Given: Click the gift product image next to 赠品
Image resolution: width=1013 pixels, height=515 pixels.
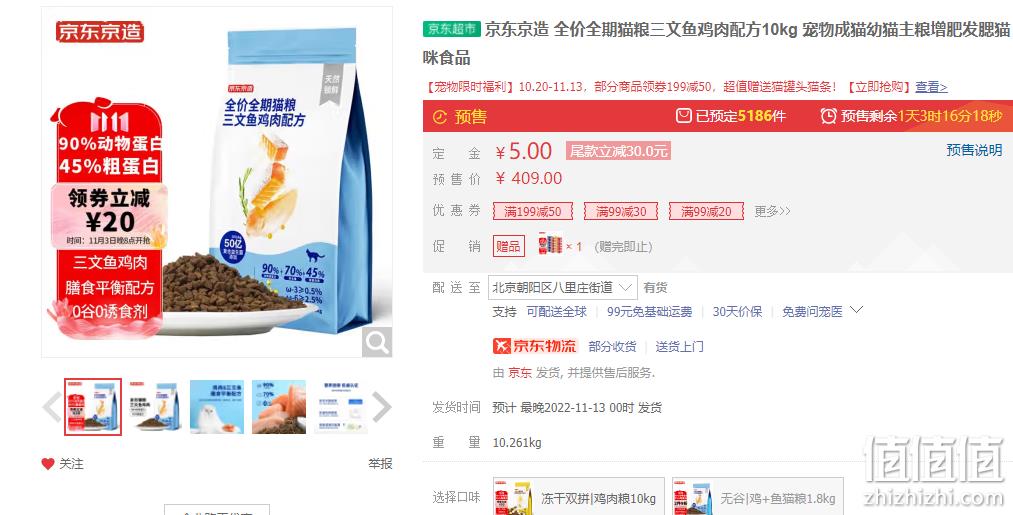Looking at the screenshot, I should (550, 246).
